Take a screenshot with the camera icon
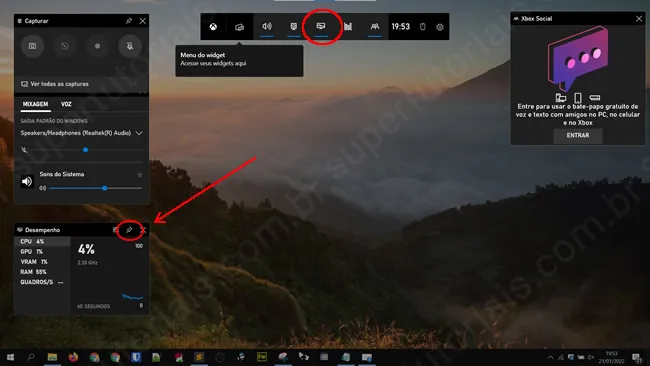This screenshot has width=650, height=366. click(x=32, y=46)
